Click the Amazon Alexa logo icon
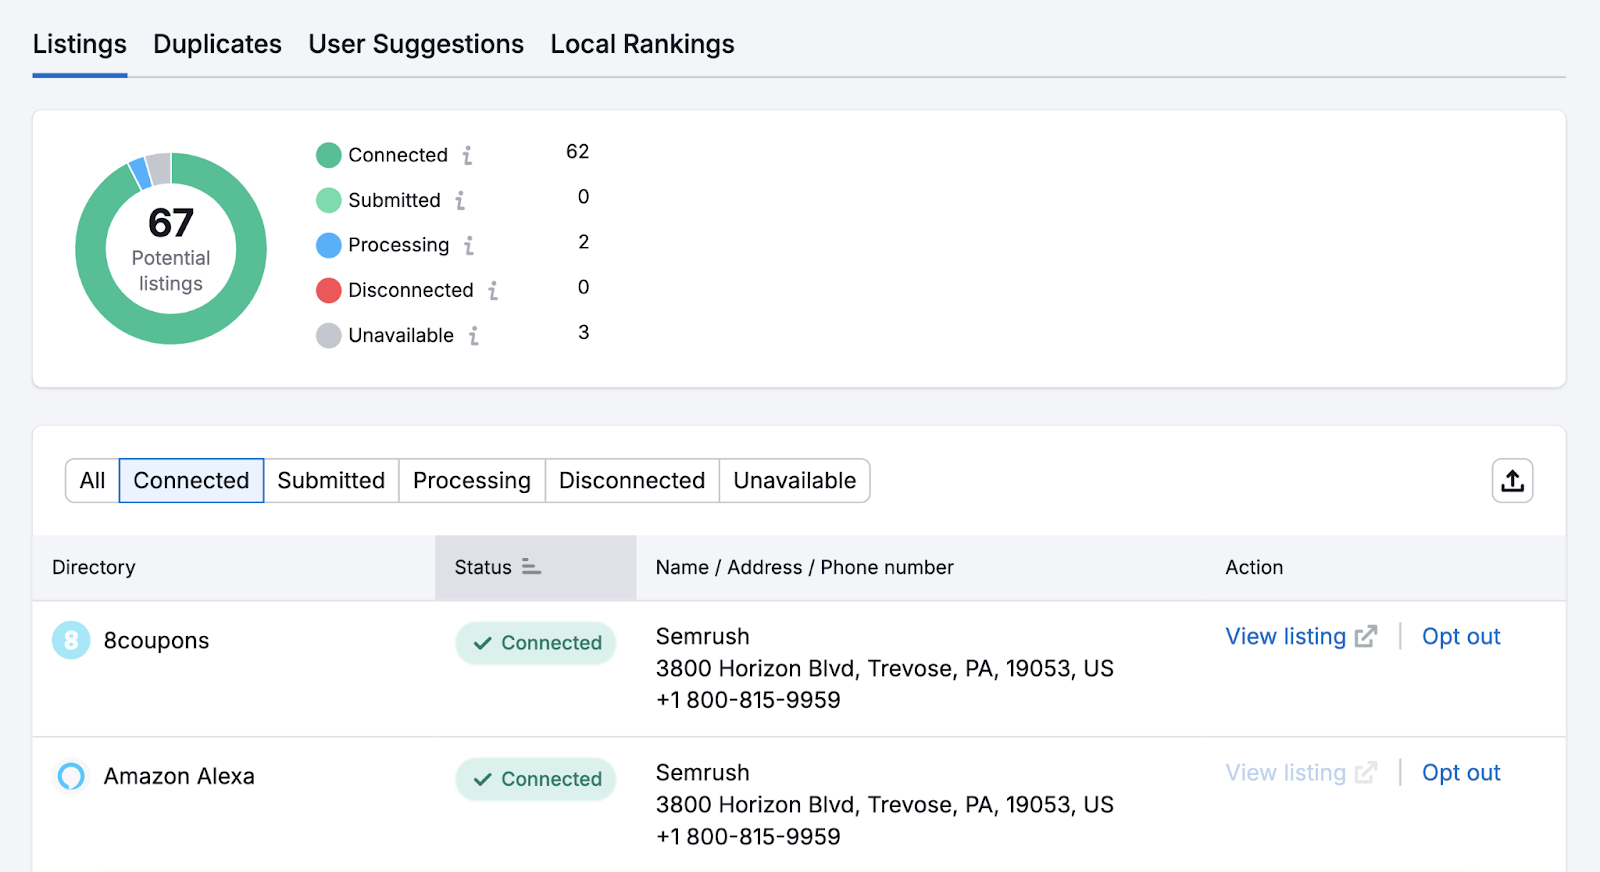 click(x=71, y=776)
